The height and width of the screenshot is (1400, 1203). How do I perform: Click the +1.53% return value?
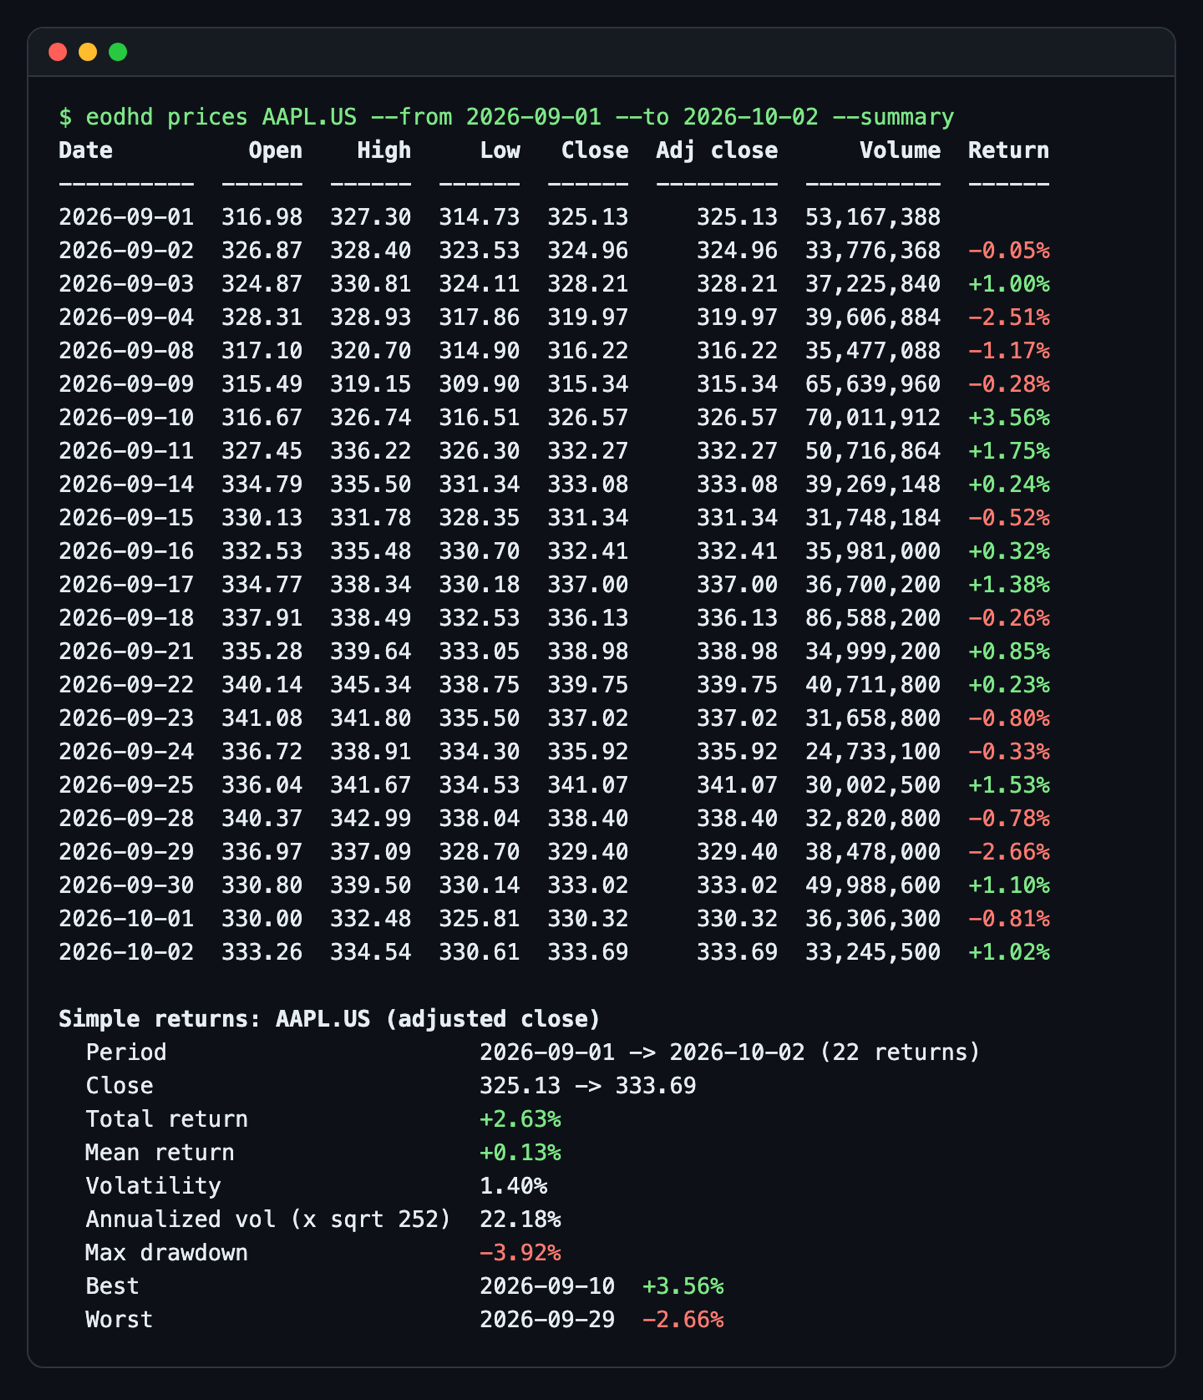click(1009, 785)
